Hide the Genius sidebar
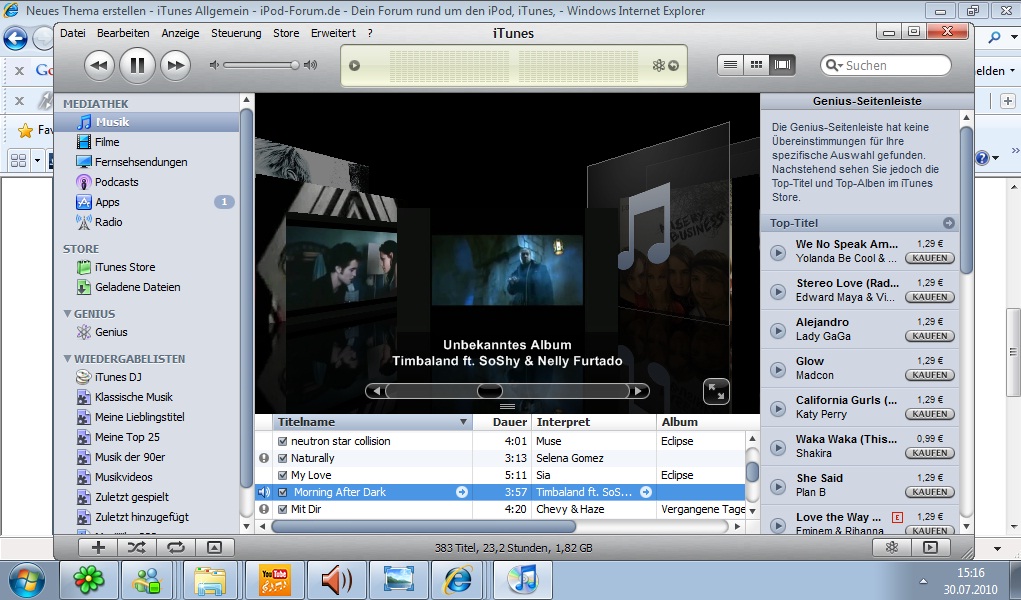The image size is (1021, 600). coord(930,547)
